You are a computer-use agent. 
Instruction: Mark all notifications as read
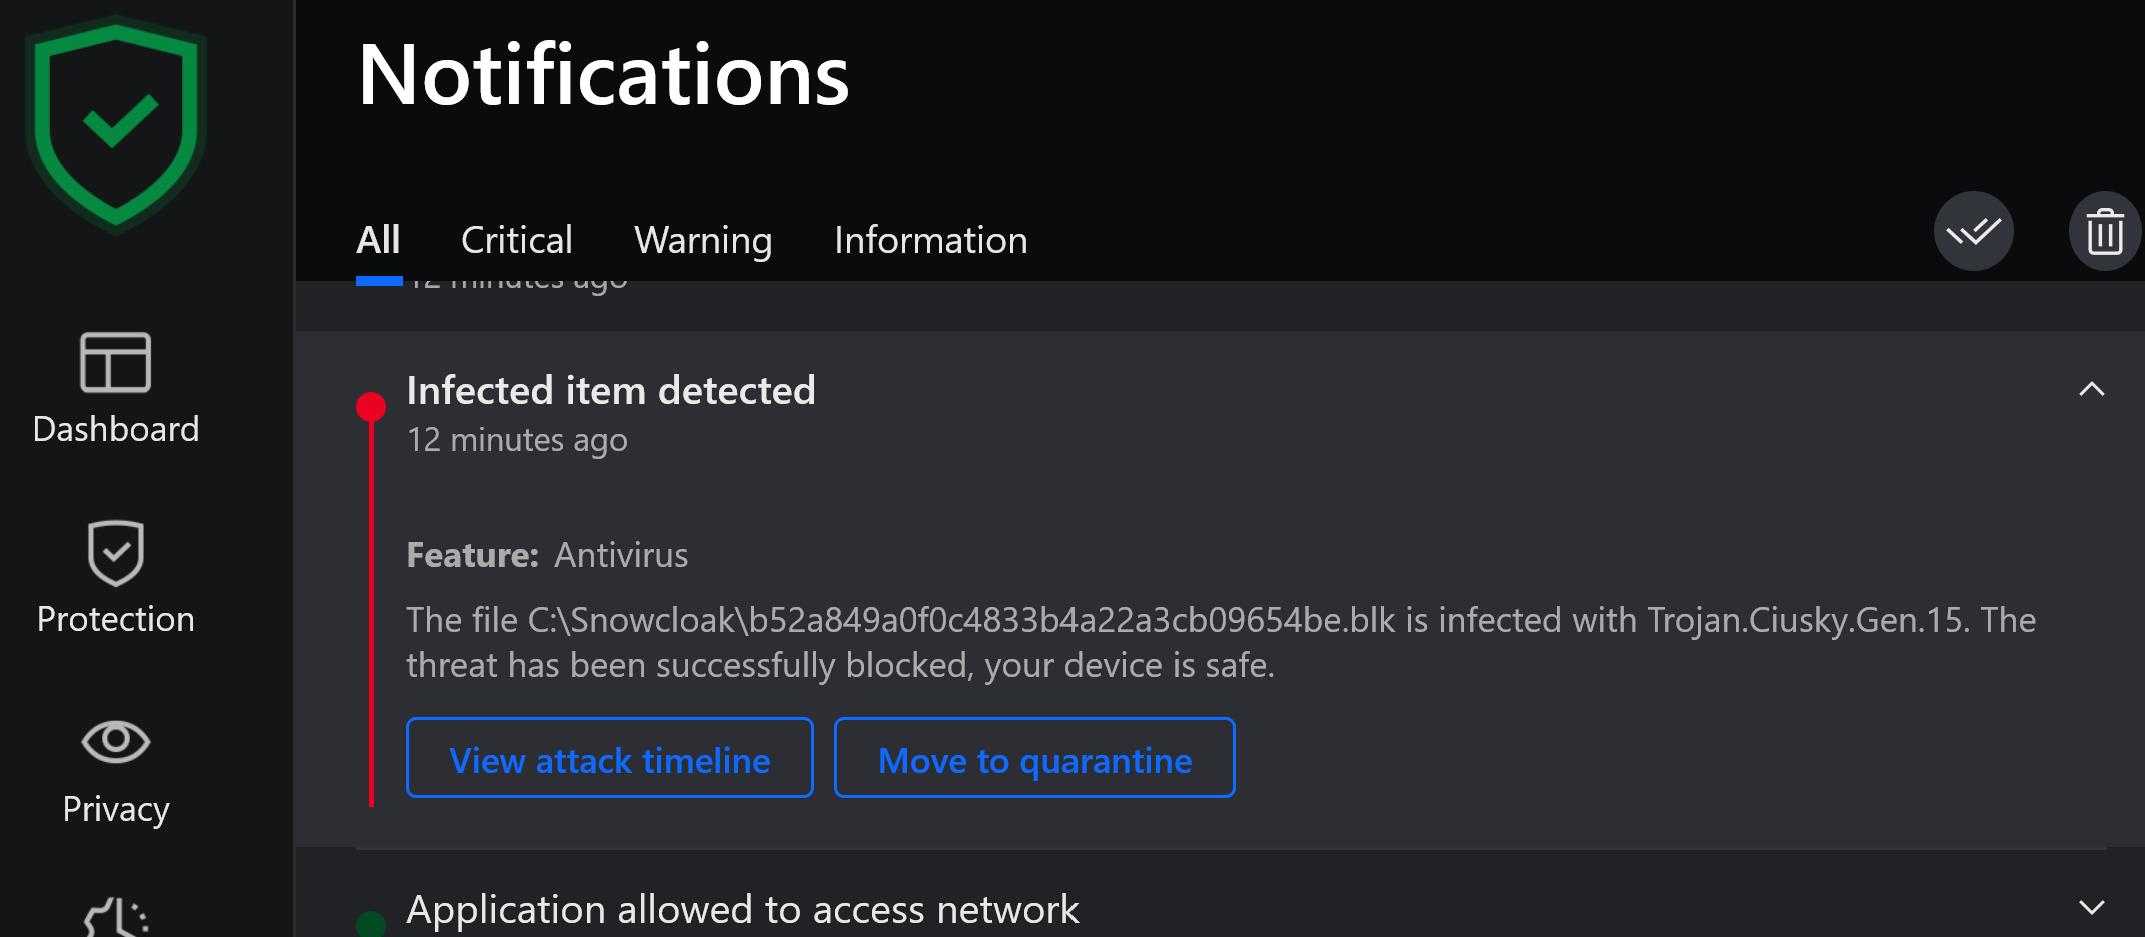pyautogui.click(x=1973, y=232)
